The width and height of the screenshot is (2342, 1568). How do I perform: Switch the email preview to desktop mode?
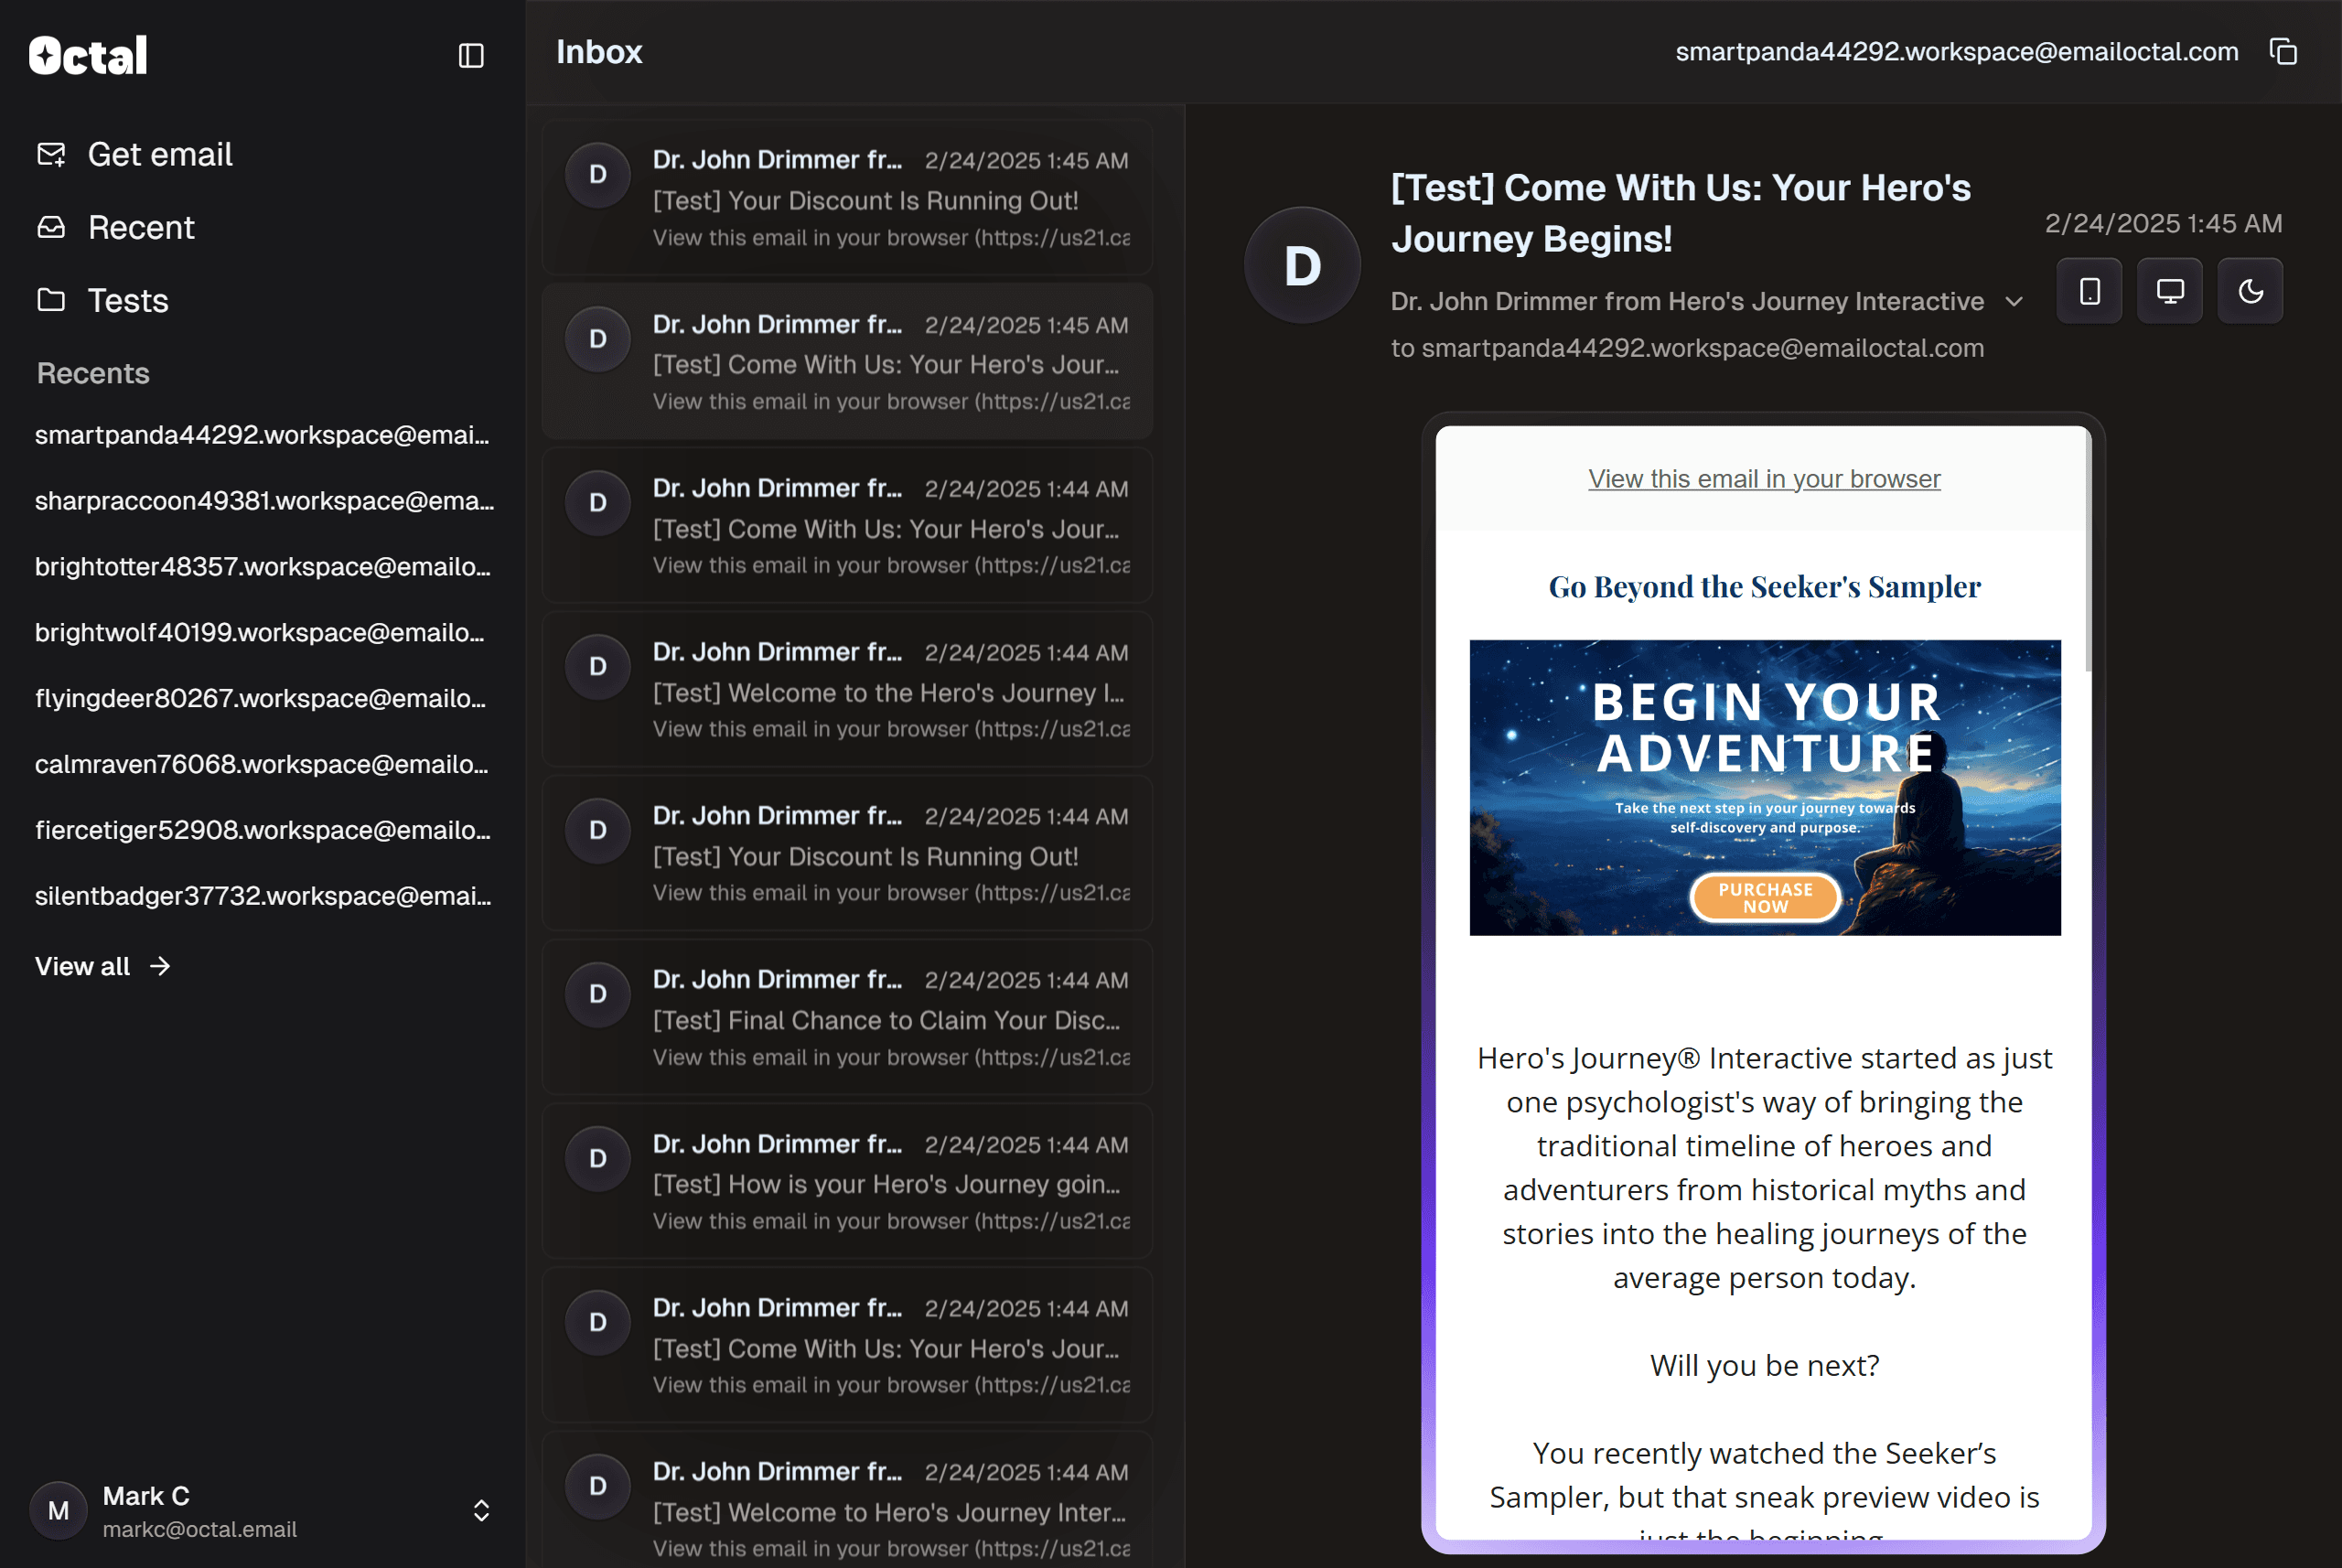[2169, 290]
